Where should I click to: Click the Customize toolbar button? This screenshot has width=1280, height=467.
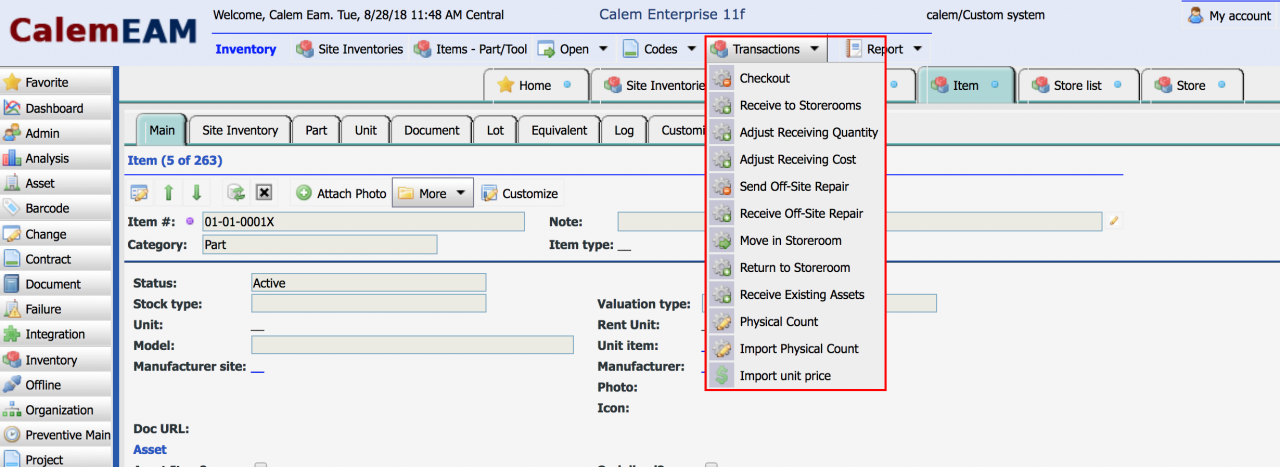[519, 193]
